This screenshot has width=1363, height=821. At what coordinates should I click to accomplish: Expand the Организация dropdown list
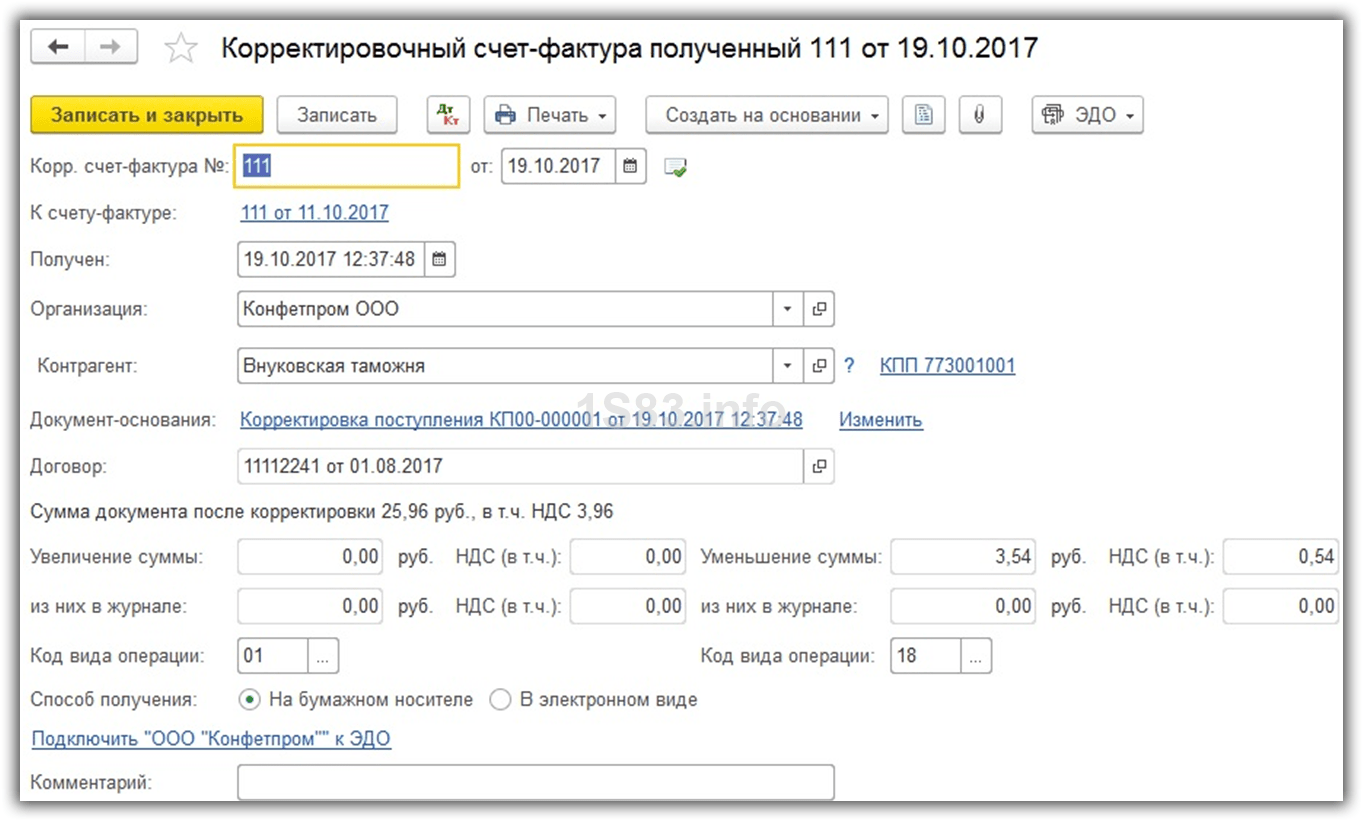coord(787,310)
